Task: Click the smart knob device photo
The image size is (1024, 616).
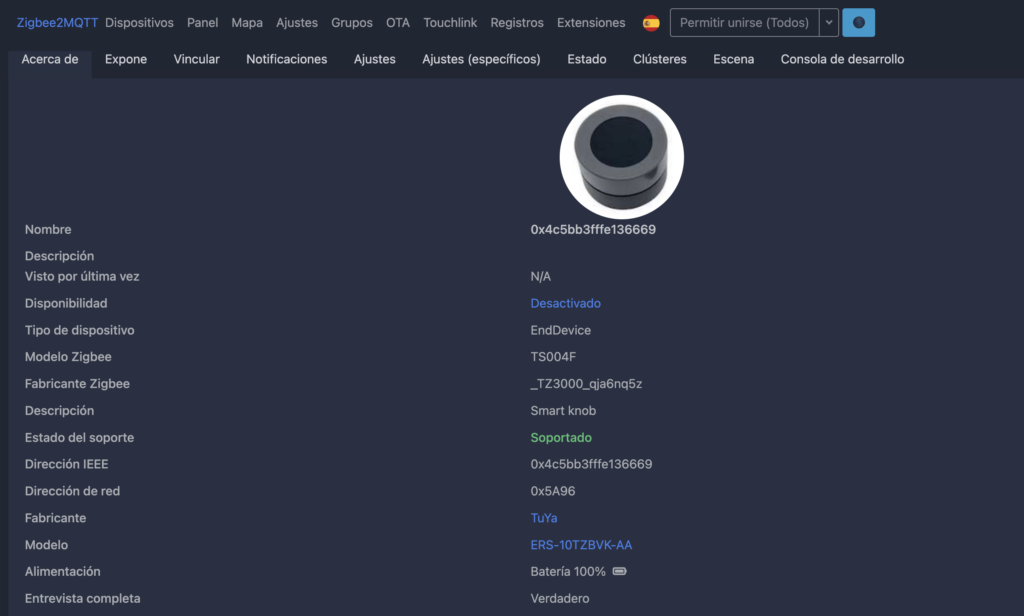Action: click(621, 156)
